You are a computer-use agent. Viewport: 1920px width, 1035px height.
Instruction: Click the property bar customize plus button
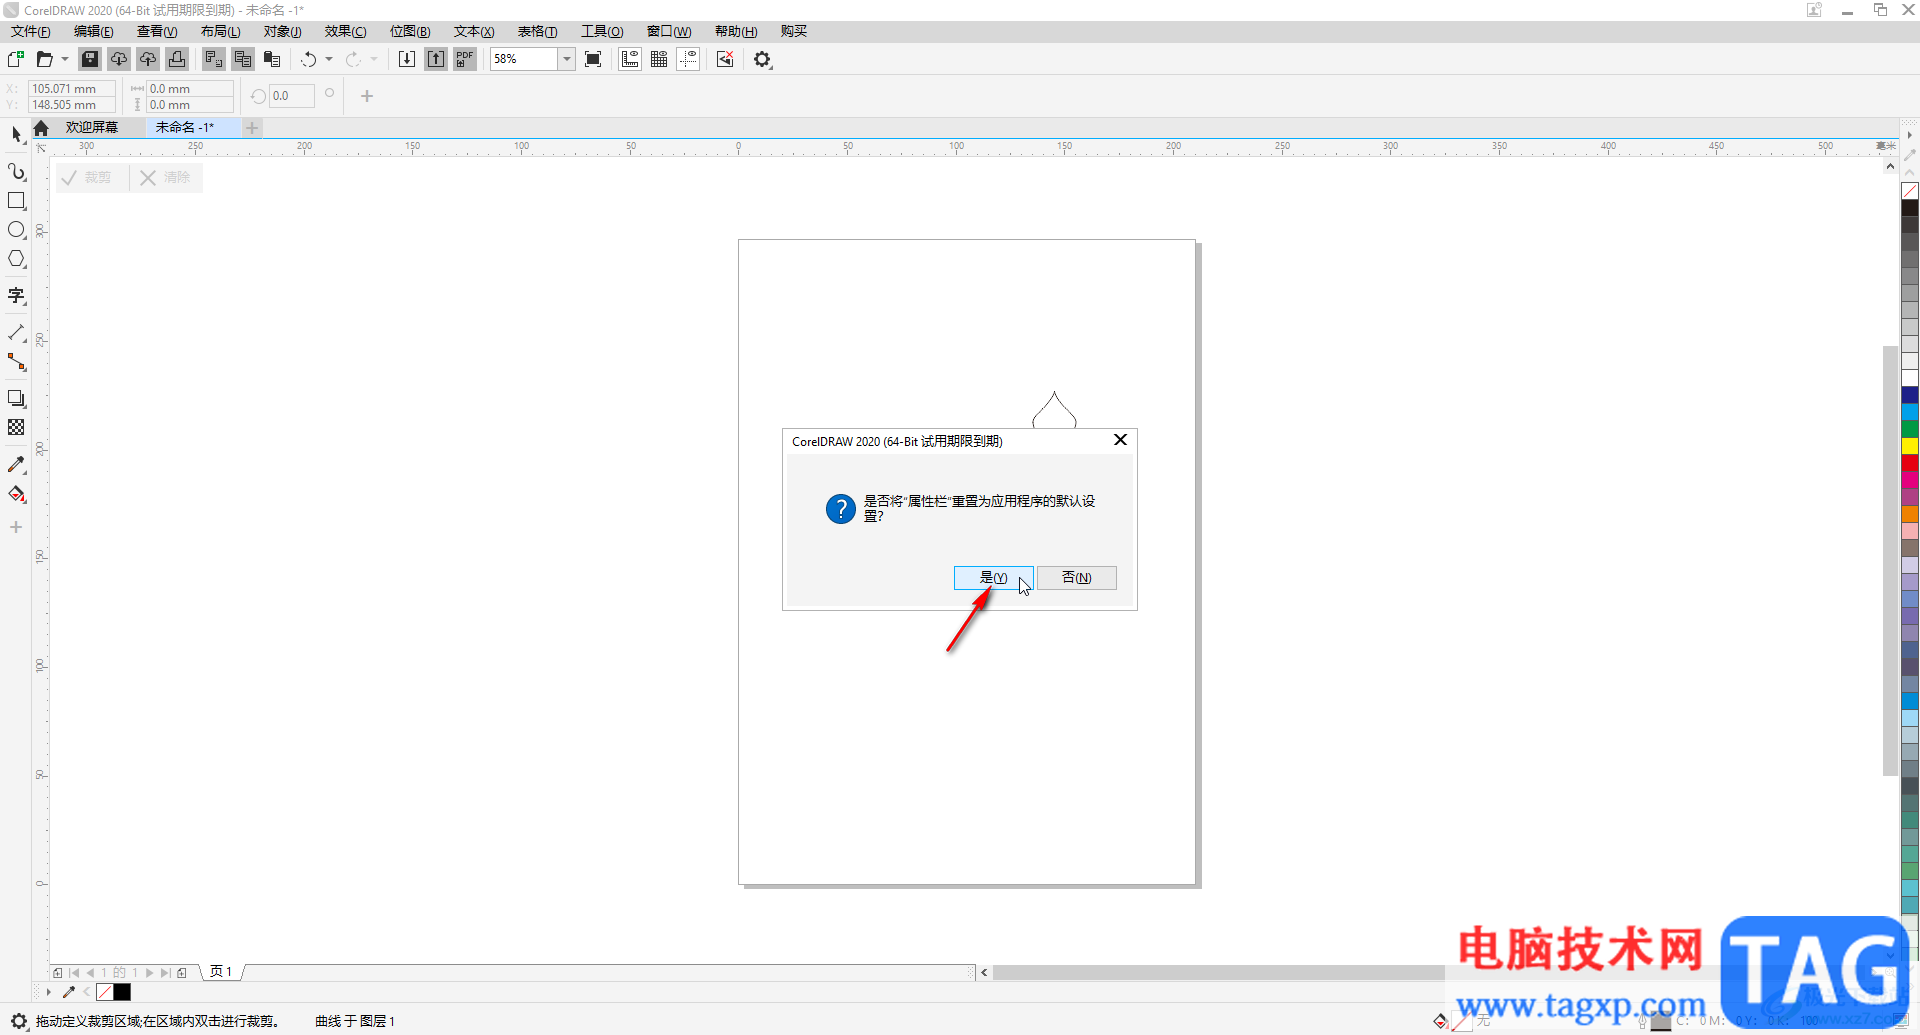point(367,96)
